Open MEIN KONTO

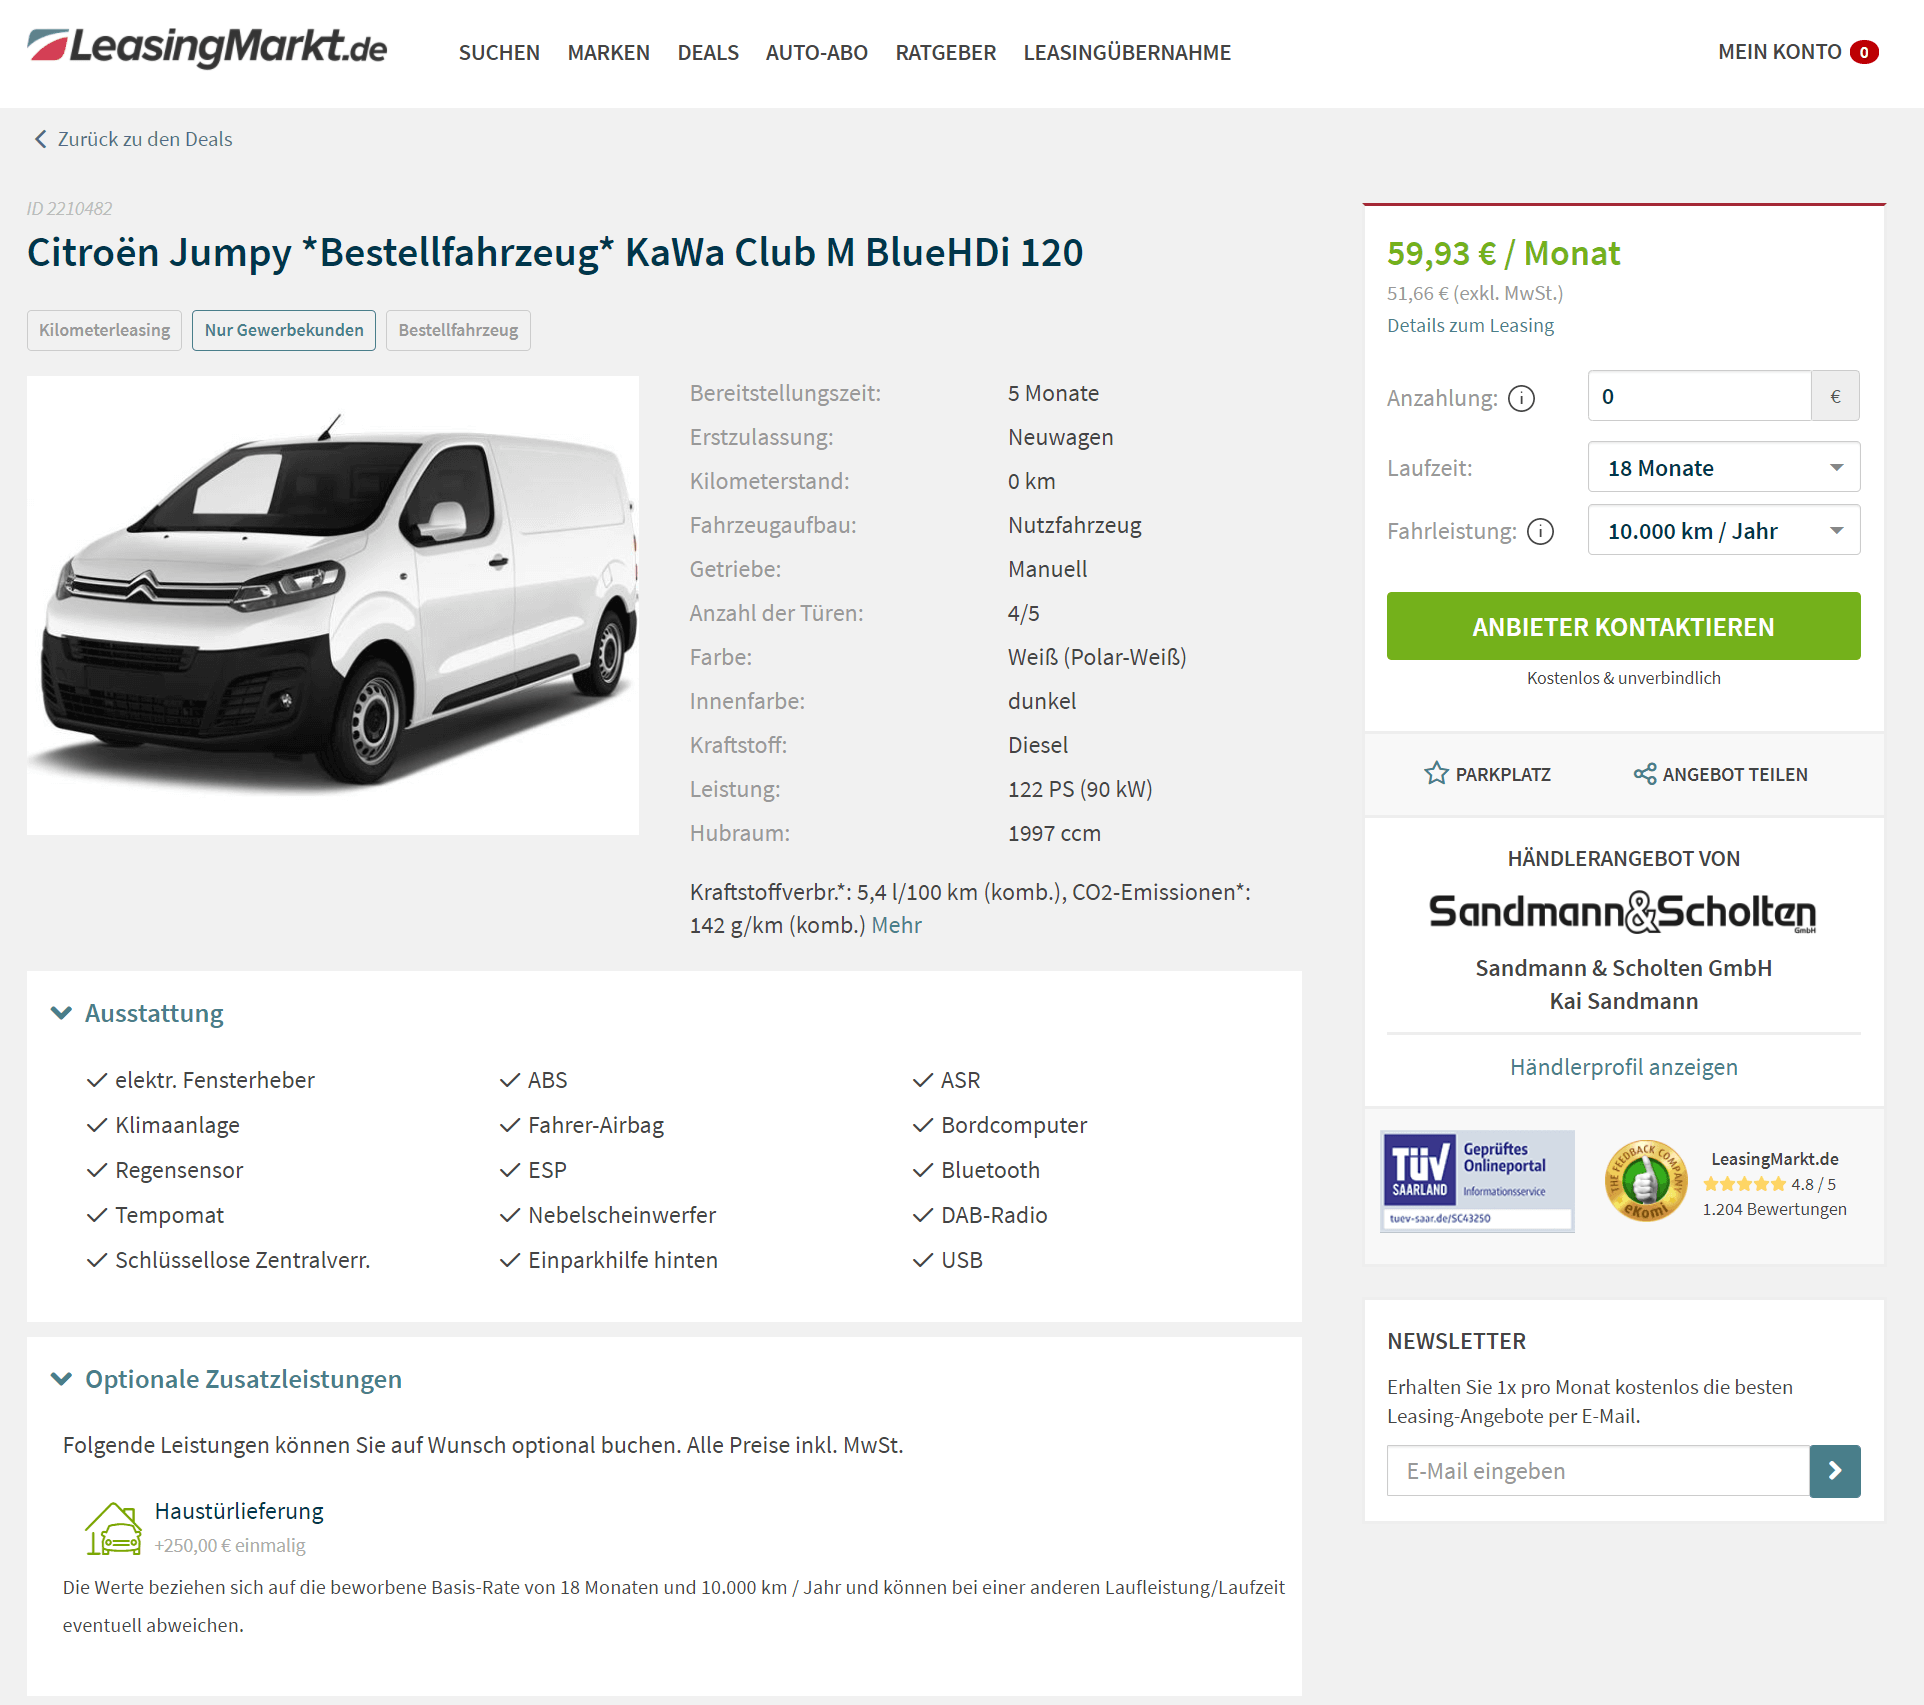1780,52
